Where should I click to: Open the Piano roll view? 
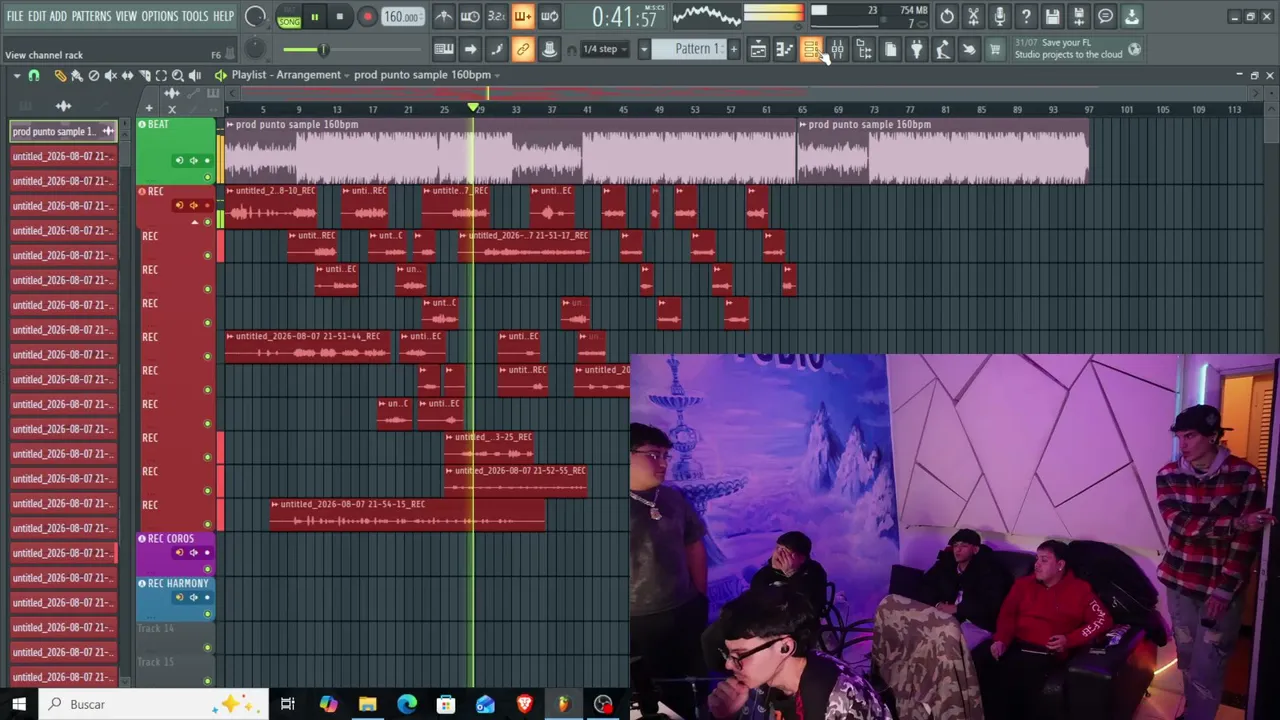[785, 49]
